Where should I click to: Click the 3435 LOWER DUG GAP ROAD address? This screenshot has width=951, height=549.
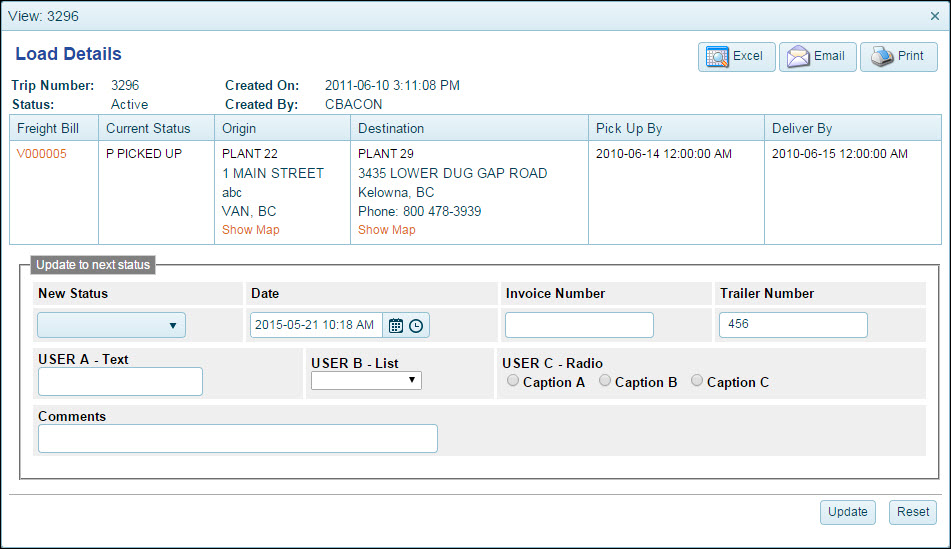(452, 173)
